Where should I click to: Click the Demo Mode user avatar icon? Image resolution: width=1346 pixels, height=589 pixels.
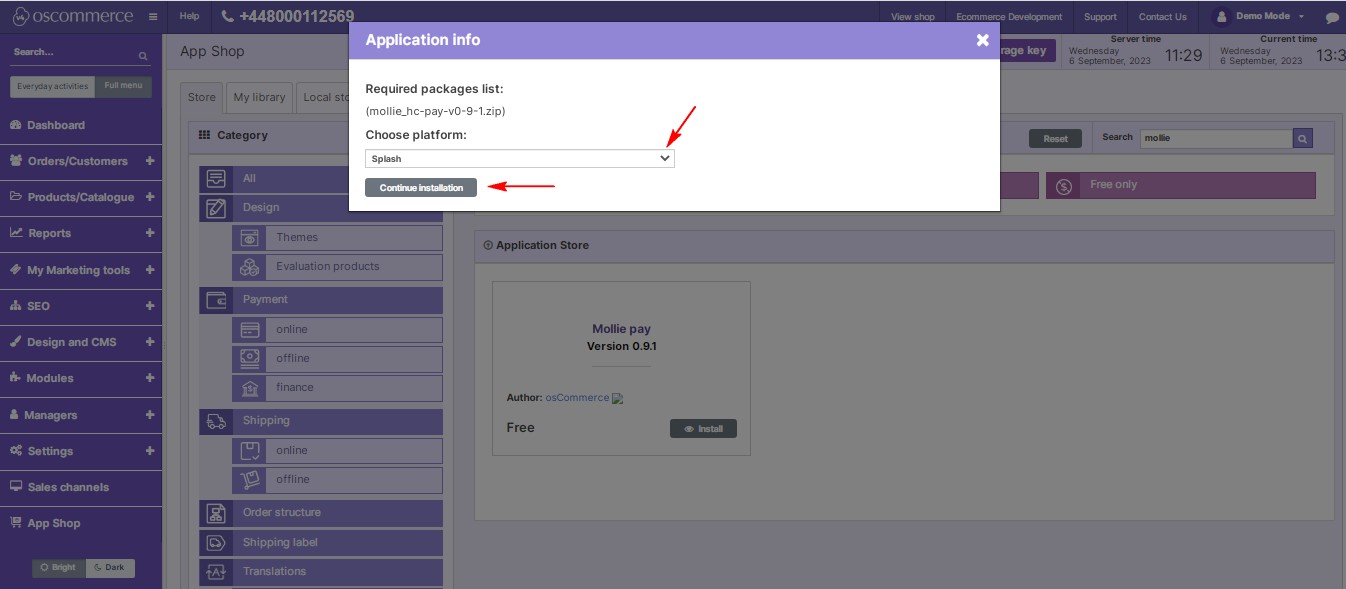(x=1222, y=17)
